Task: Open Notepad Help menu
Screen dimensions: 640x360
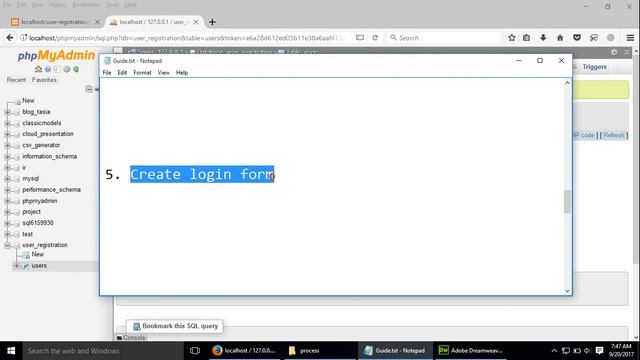Action: tap(182, 73)
